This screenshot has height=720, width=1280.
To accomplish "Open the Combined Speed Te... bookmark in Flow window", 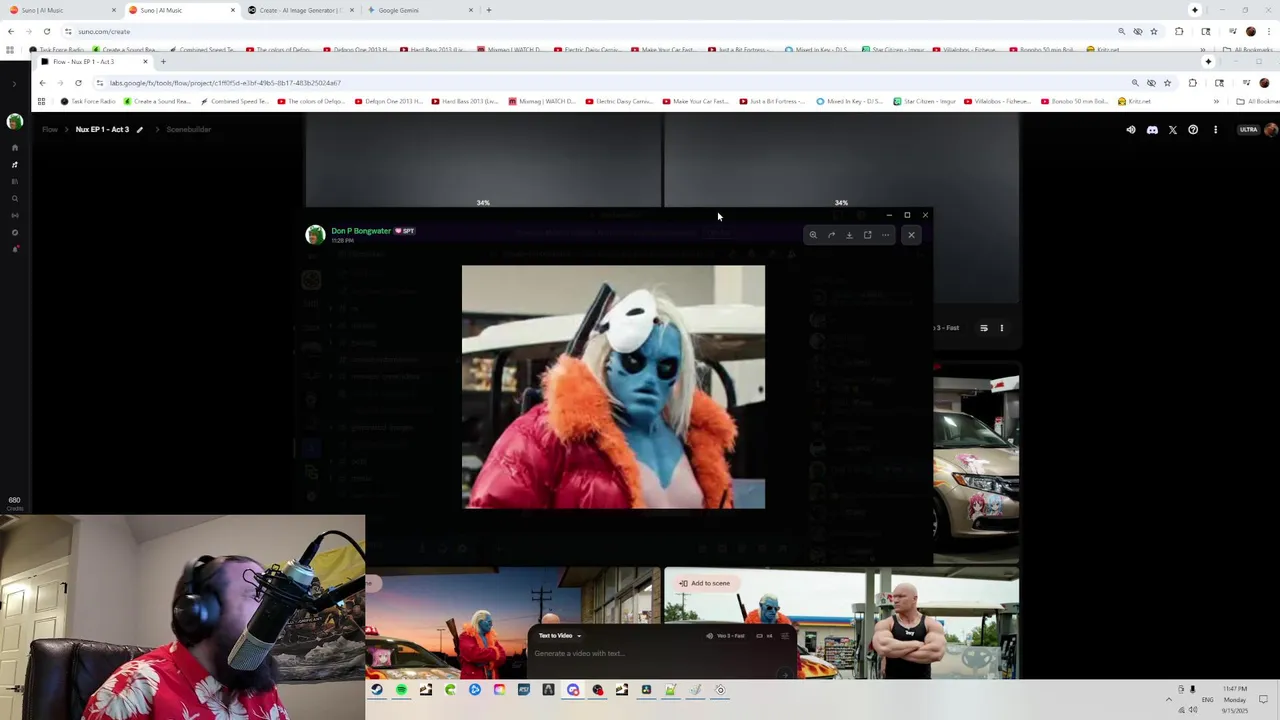I will pos(234,101).
